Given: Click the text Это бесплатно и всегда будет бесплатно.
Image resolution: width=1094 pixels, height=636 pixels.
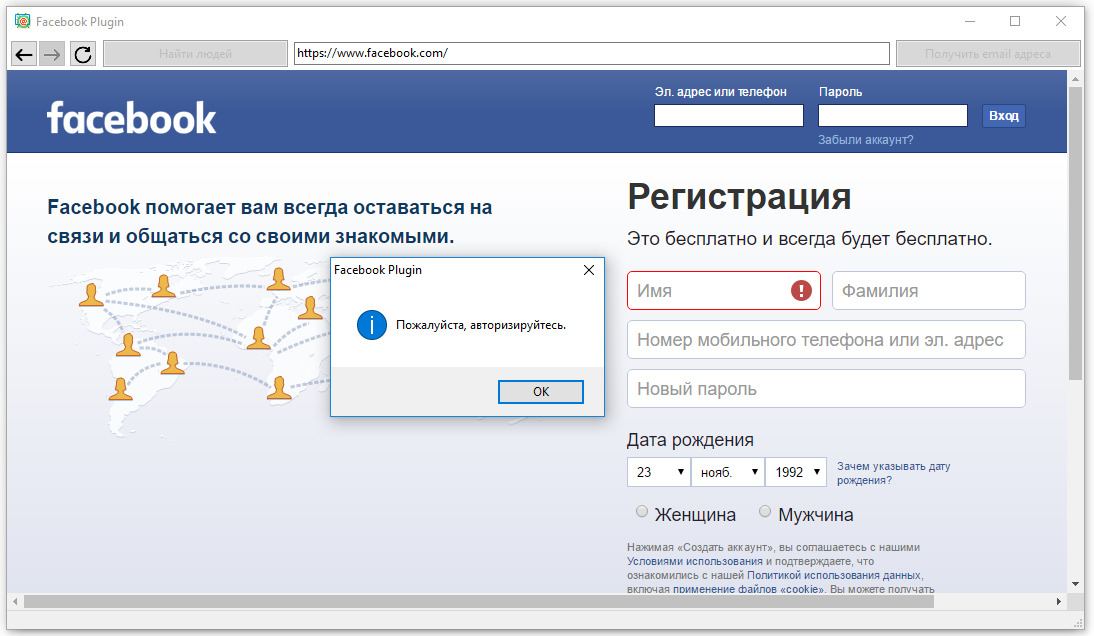Looking at the screenshot, I should click(x=809, y=238).
